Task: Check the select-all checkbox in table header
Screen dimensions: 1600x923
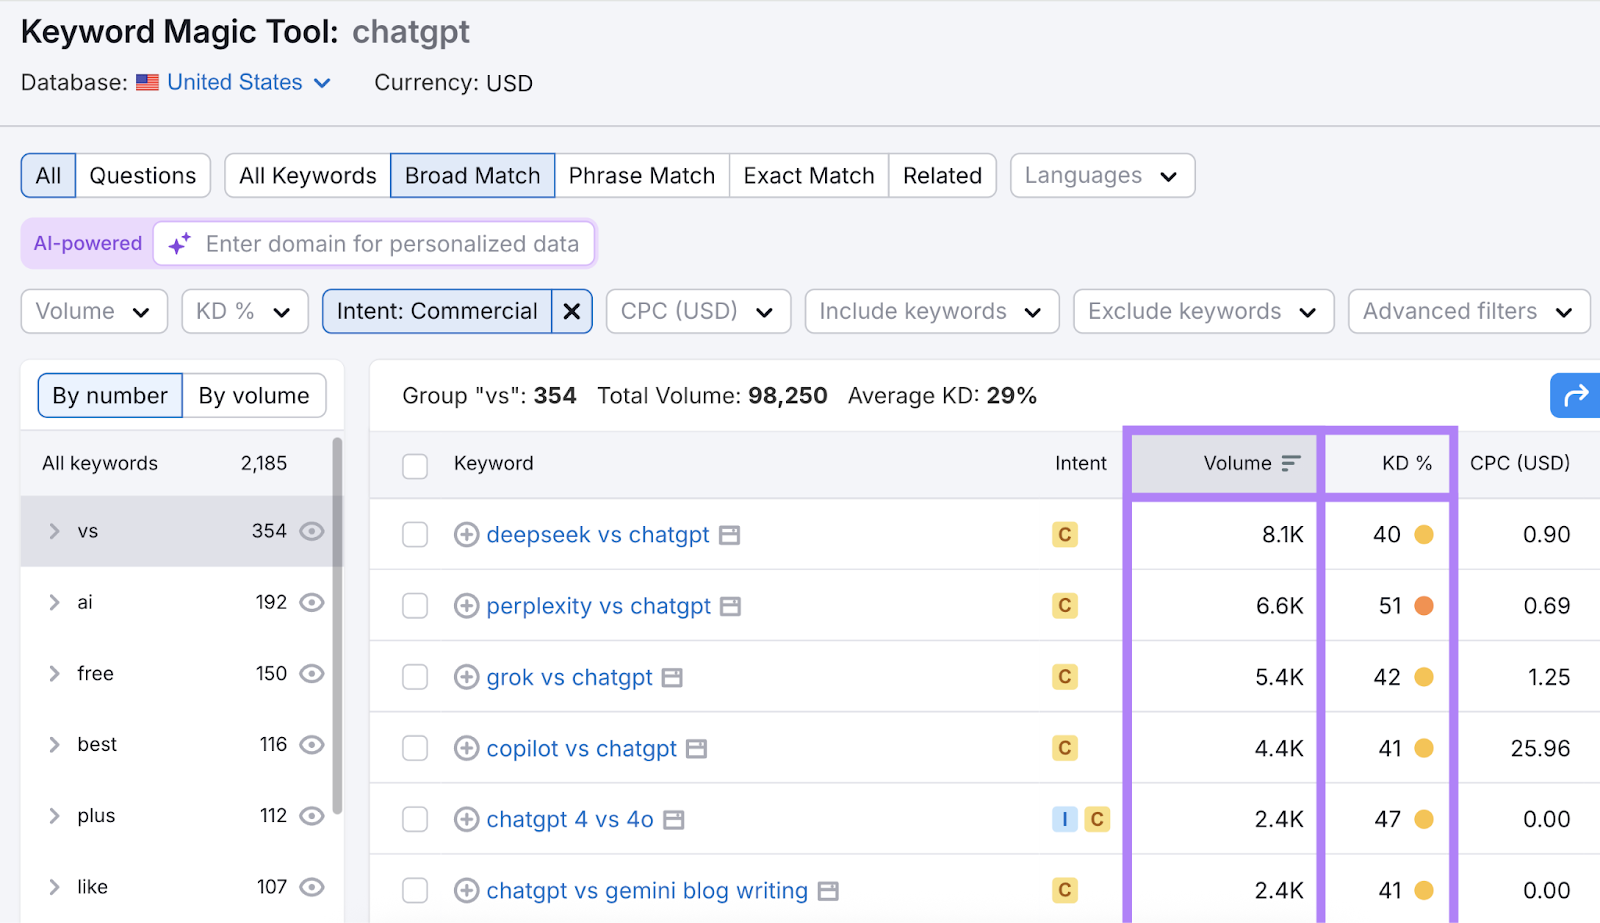Action: pos(414,465)
